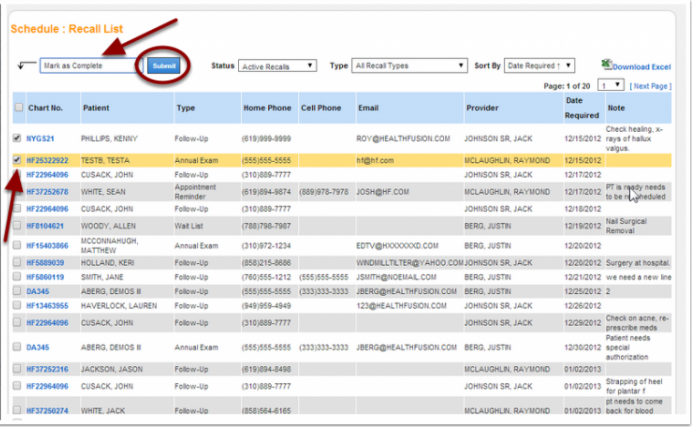Toggle the select-all checkbox in header
Screen dimensions: 694x427
tap(18, 107)
